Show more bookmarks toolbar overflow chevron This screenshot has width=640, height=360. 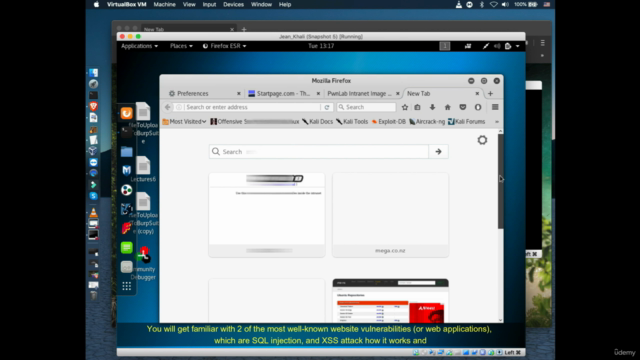coord(497,122)
